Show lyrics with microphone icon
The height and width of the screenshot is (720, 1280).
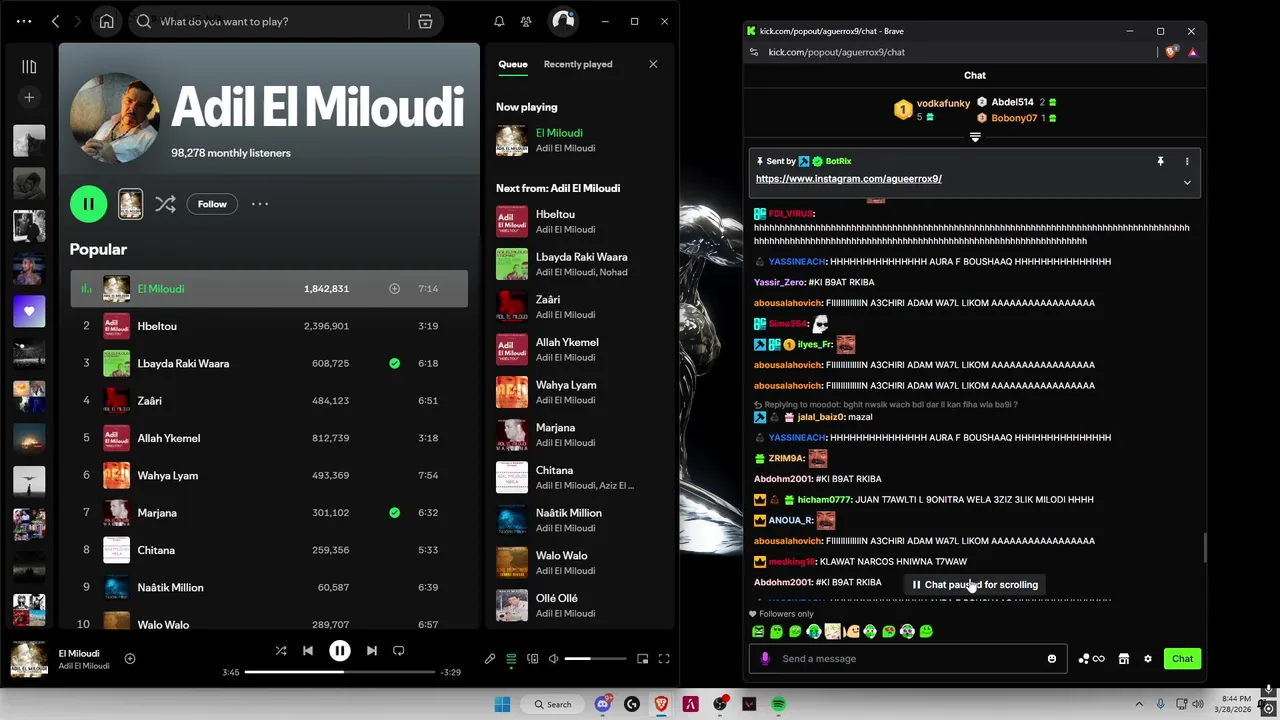tap(490, 659)
